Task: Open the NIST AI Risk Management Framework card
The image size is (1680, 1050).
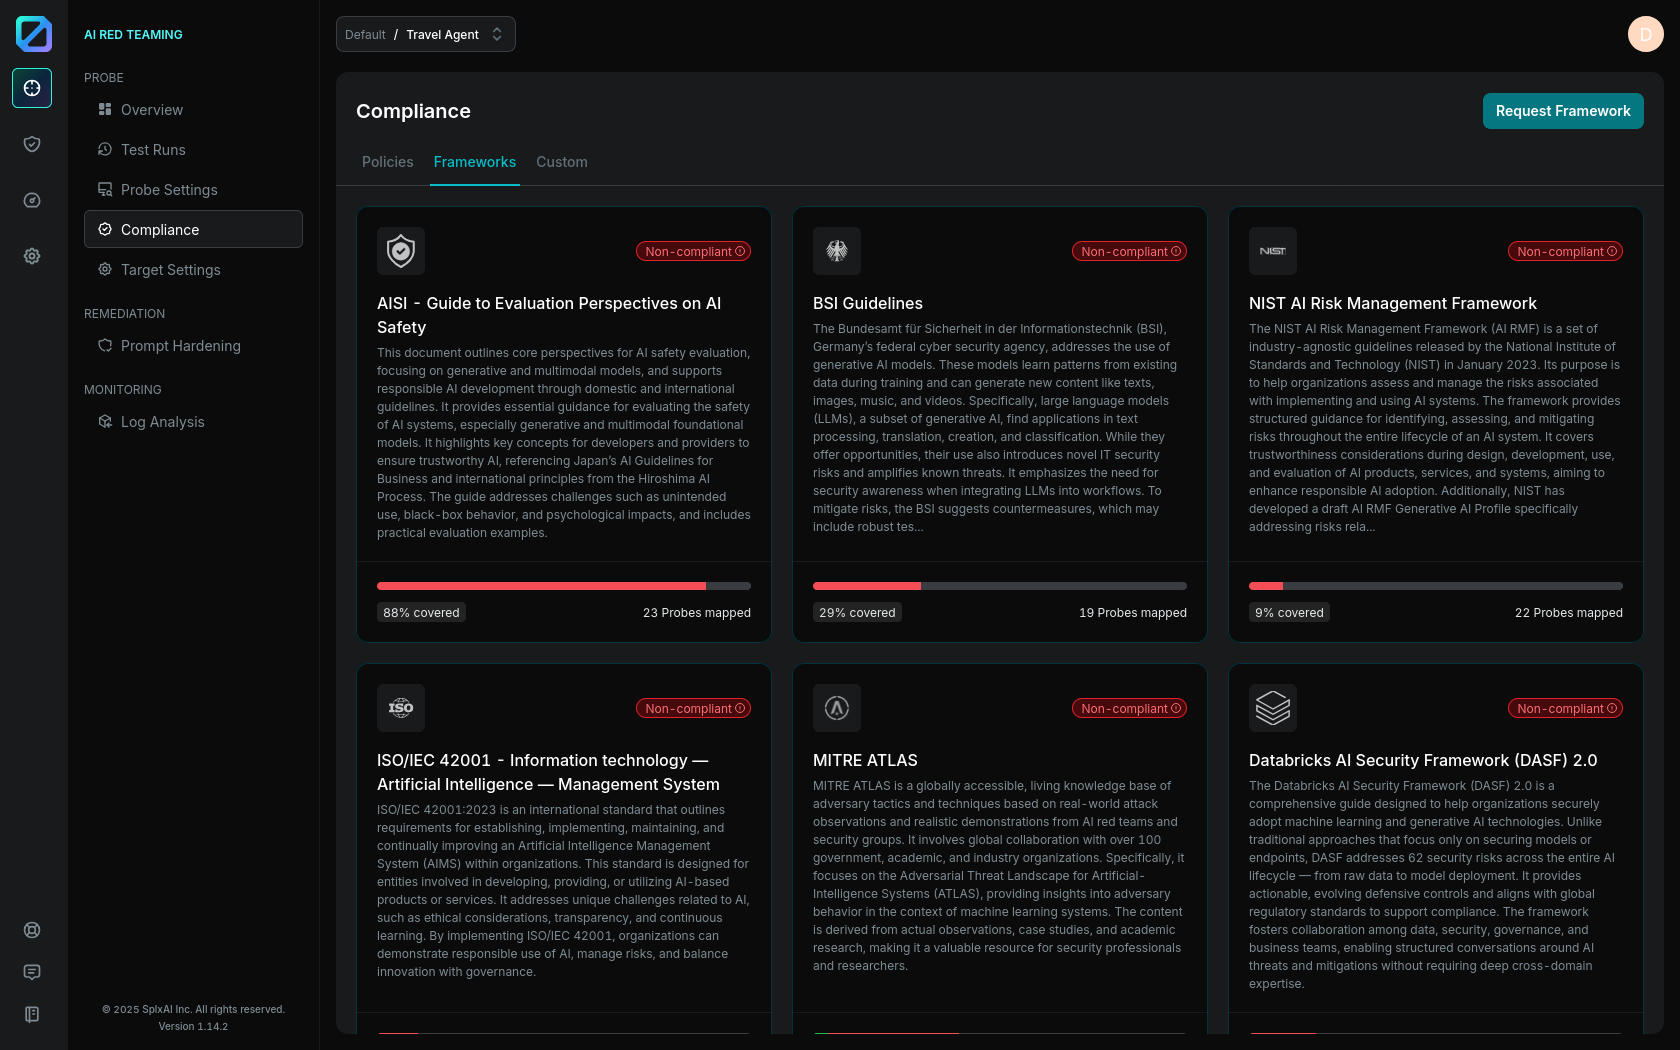Action: point(1392,303)
